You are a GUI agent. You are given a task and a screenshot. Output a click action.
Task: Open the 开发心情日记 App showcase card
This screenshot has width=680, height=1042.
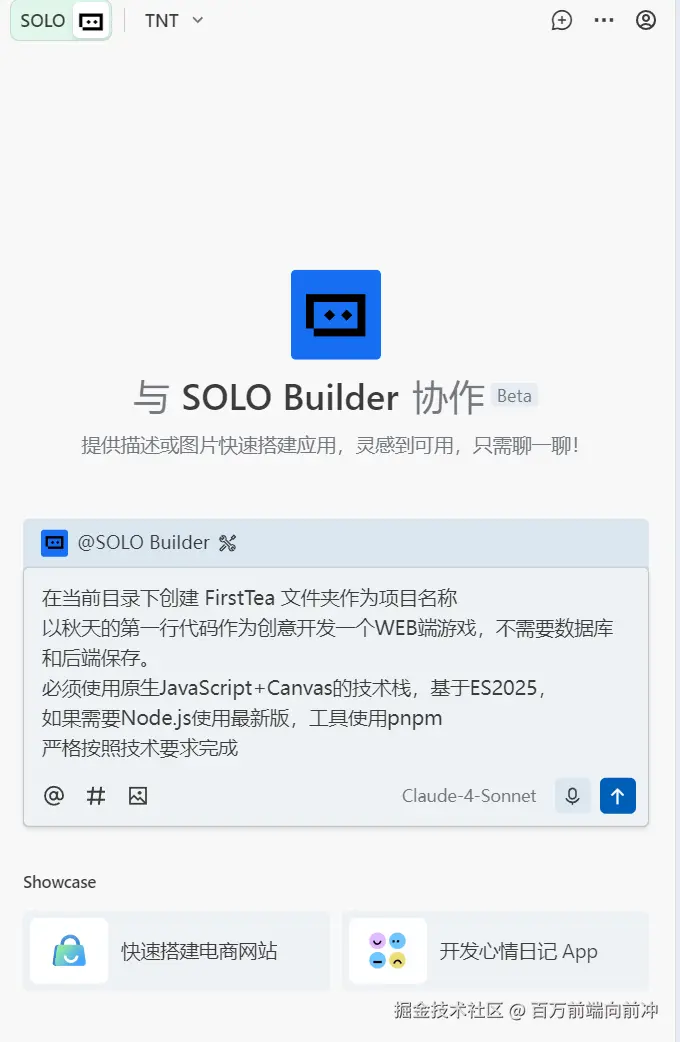(x=495, y=951)
